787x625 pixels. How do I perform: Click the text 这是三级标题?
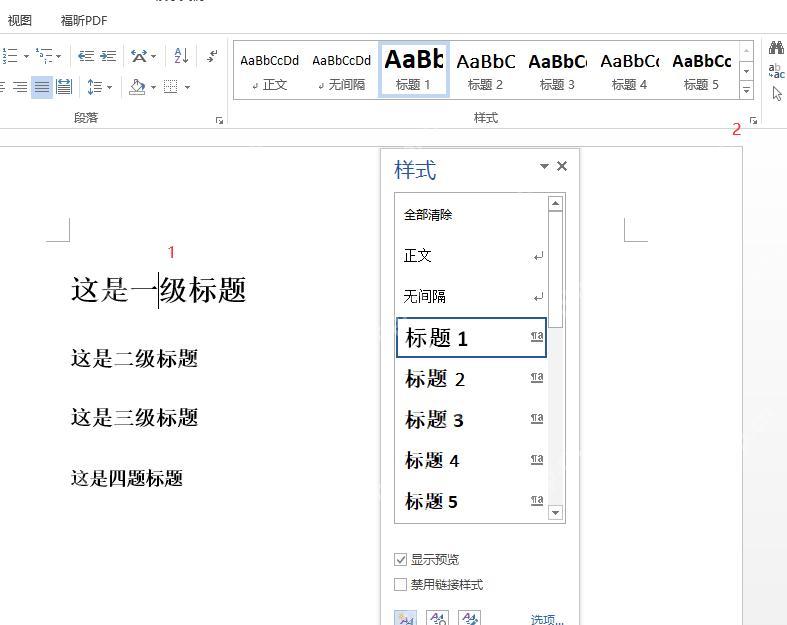(135, 417)
